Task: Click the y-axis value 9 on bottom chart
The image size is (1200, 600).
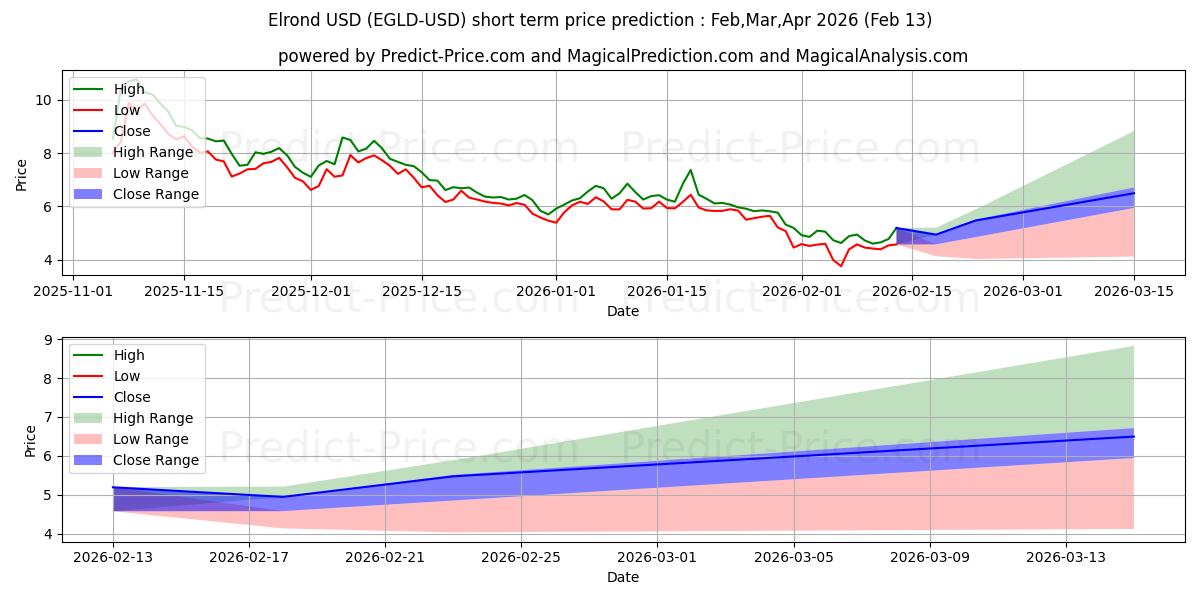Action: tap(47, 341)
